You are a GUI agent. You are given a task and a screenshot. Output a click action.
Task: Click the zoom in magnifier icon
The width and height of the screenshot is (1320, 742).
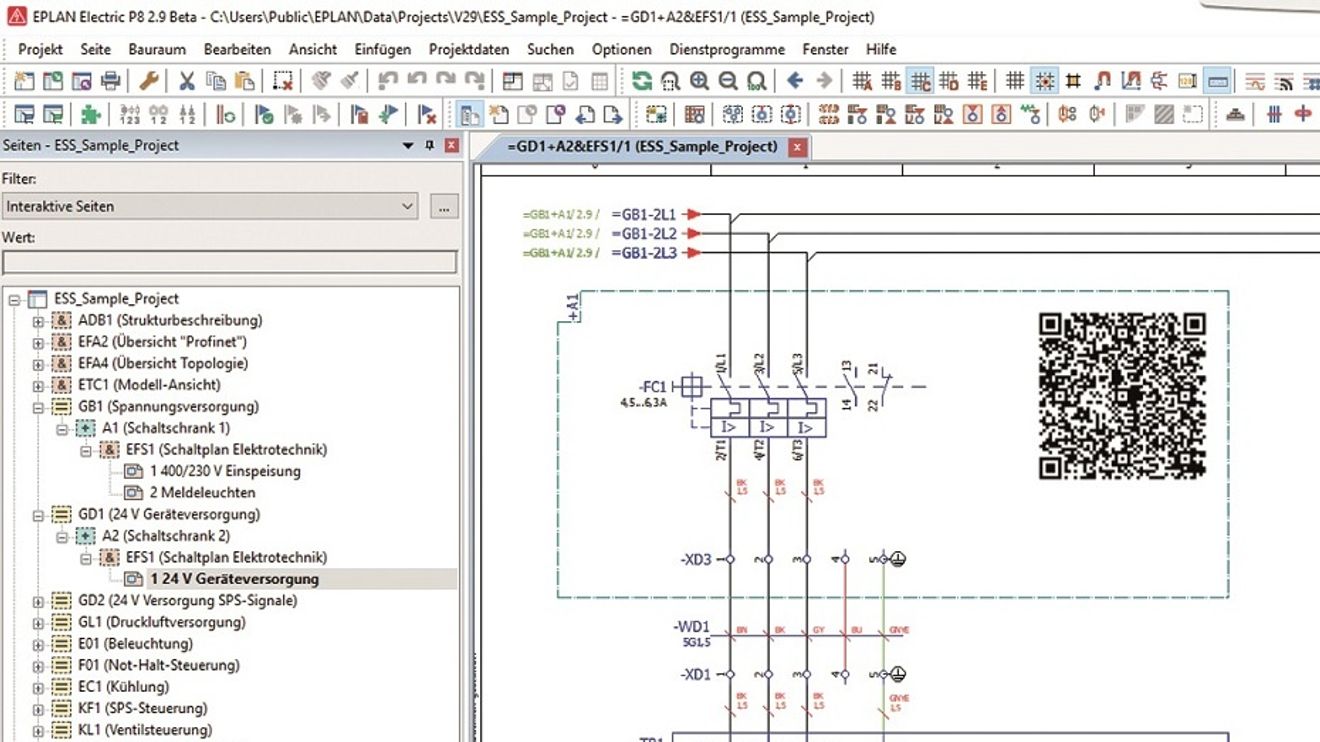[x=700, y=81]
